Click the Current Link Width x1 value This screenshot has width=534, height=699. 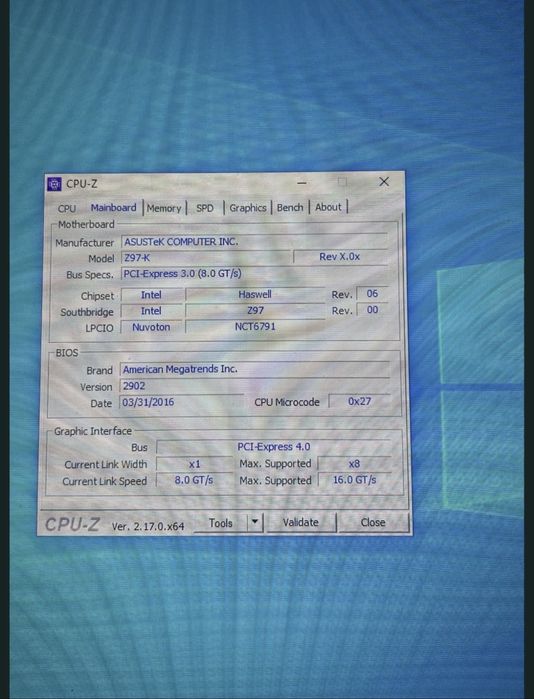click(x=194, y=464)
